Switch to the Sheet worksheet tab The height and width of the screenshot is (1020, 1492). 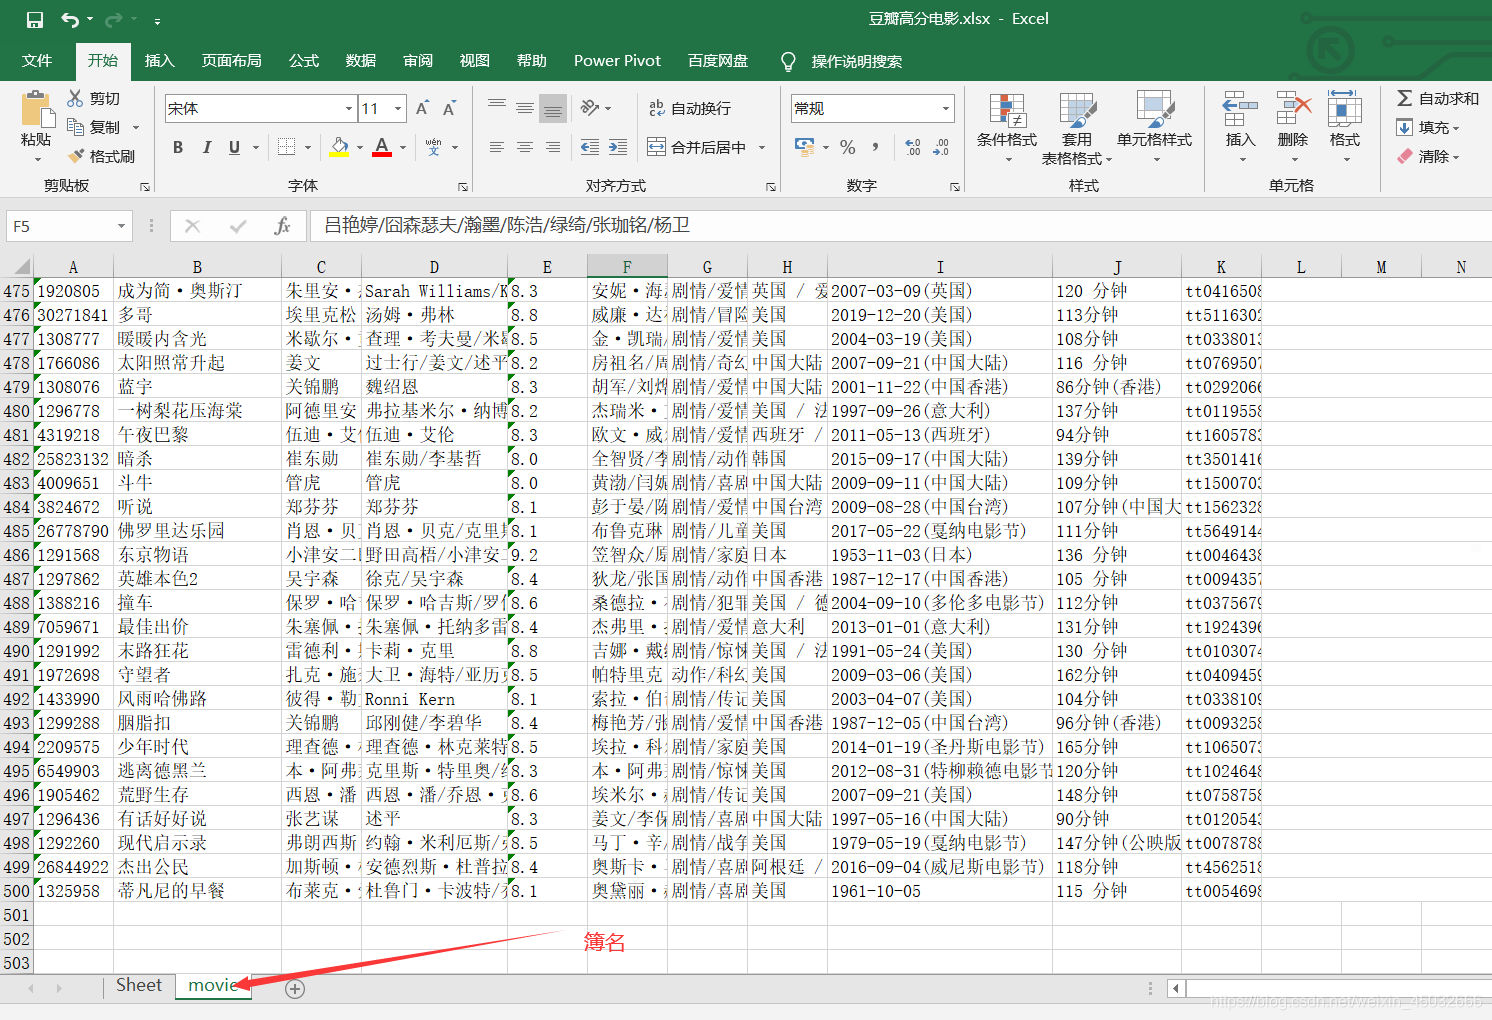(x=139, y=986)
